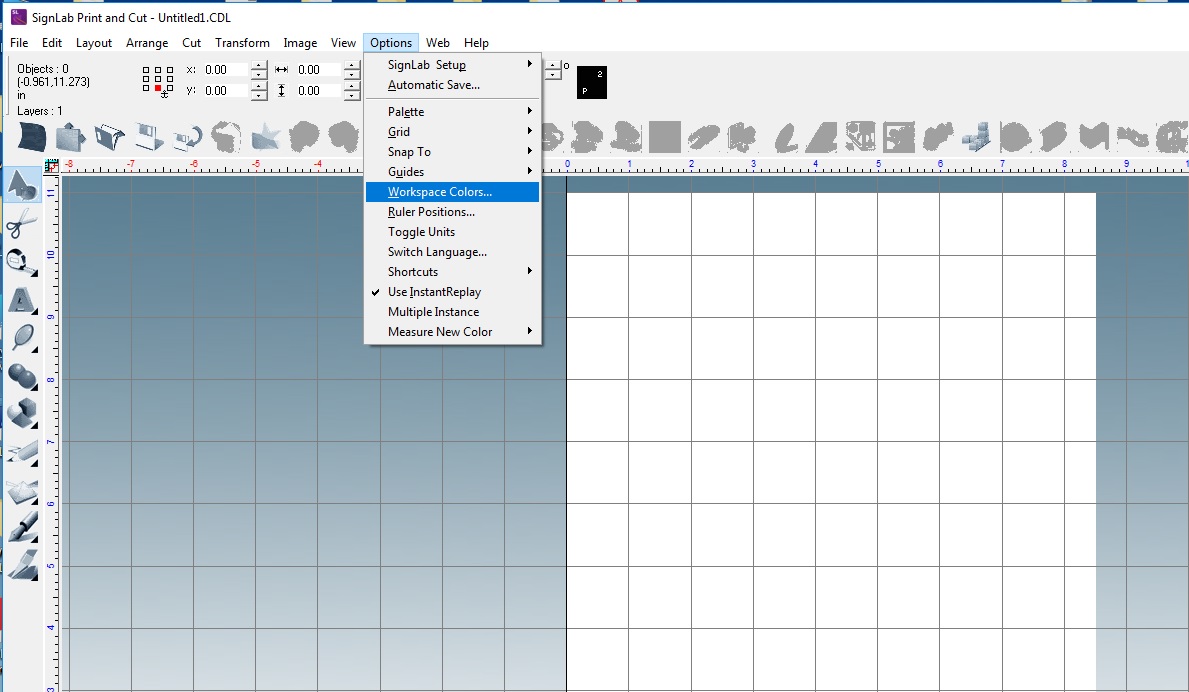The height and width of the screenshot is (692, 1189).
Task: Select the 3D shapes tool
Action: pyautogui.click(x=22, y=414)
